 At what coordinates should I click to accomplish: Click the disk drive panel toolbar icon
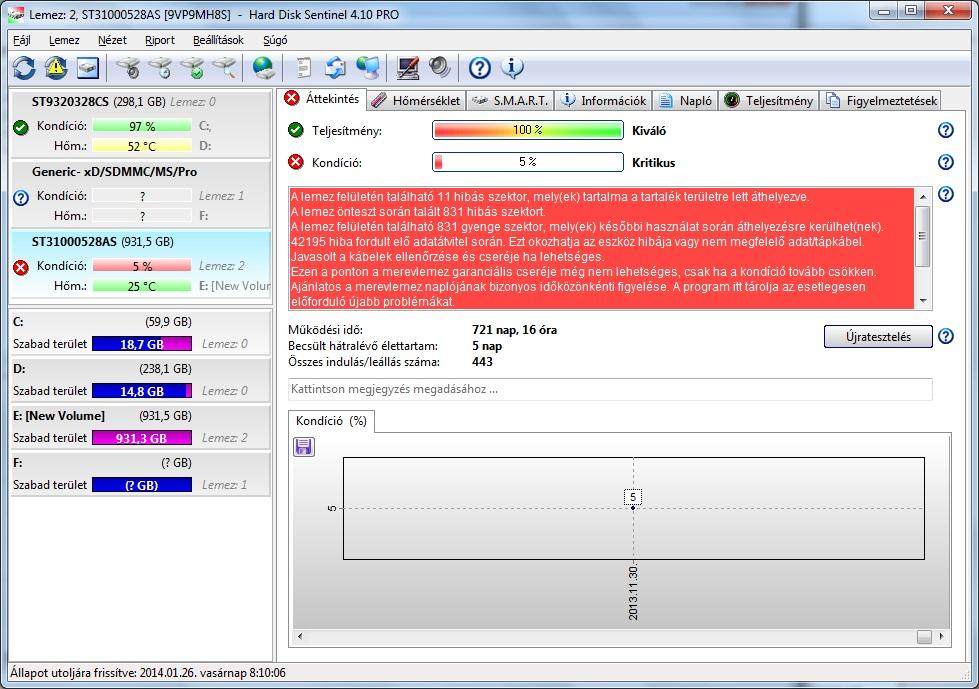pos(87,67)
